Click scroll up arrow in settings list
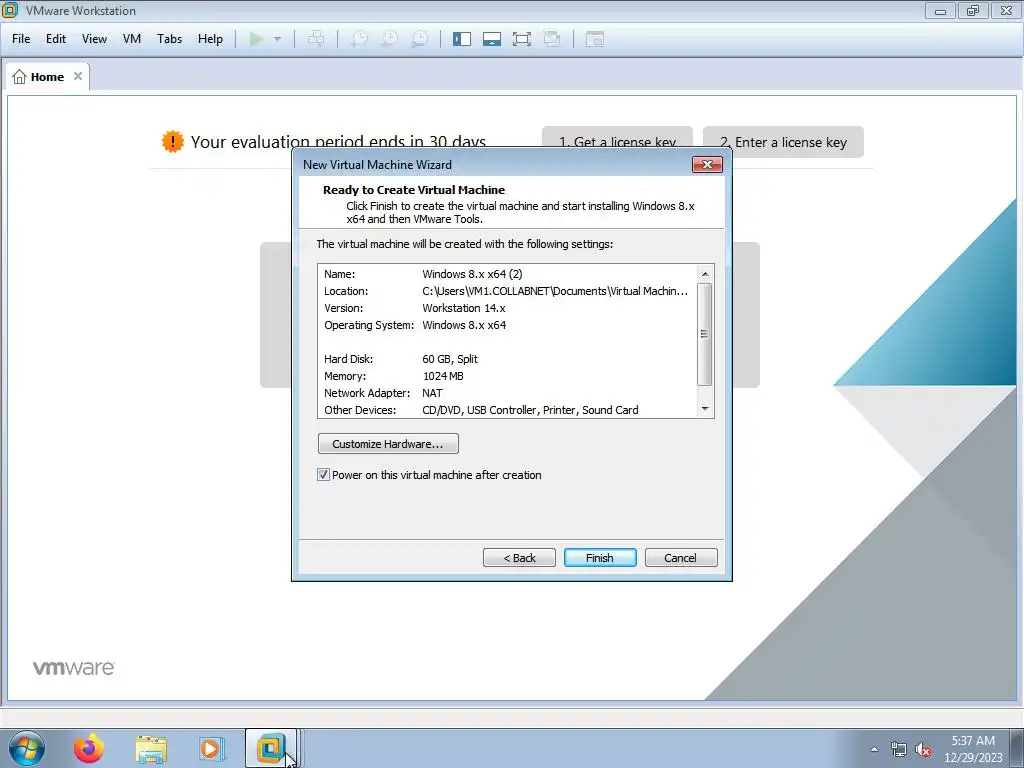 (x=705, y=274)
